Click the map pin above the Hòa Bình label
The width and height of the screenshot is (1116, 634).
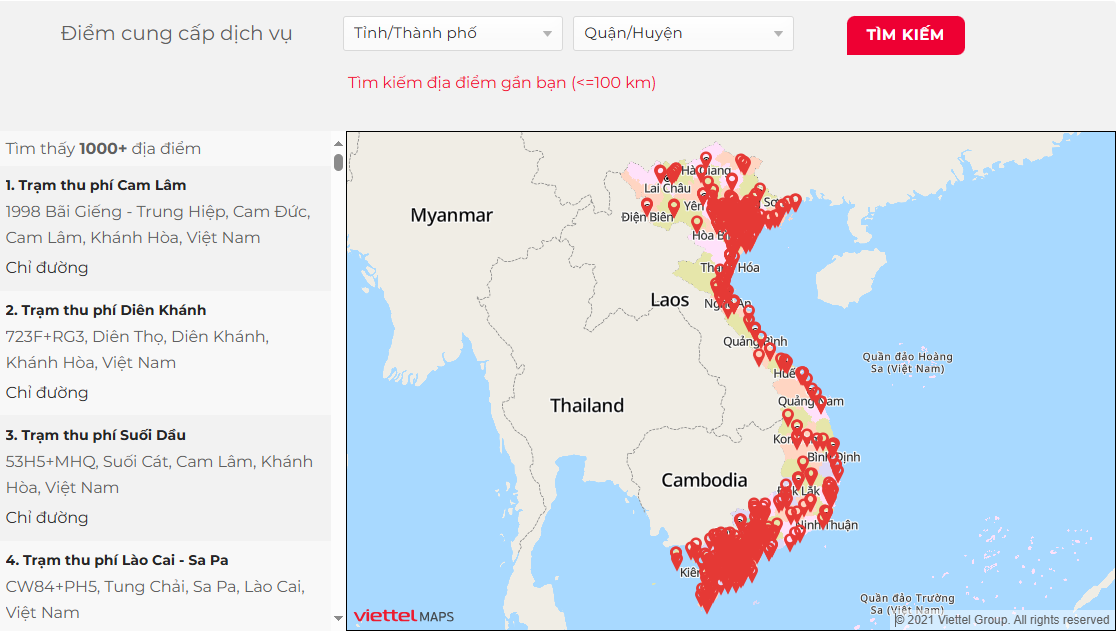tap(697, 223)
